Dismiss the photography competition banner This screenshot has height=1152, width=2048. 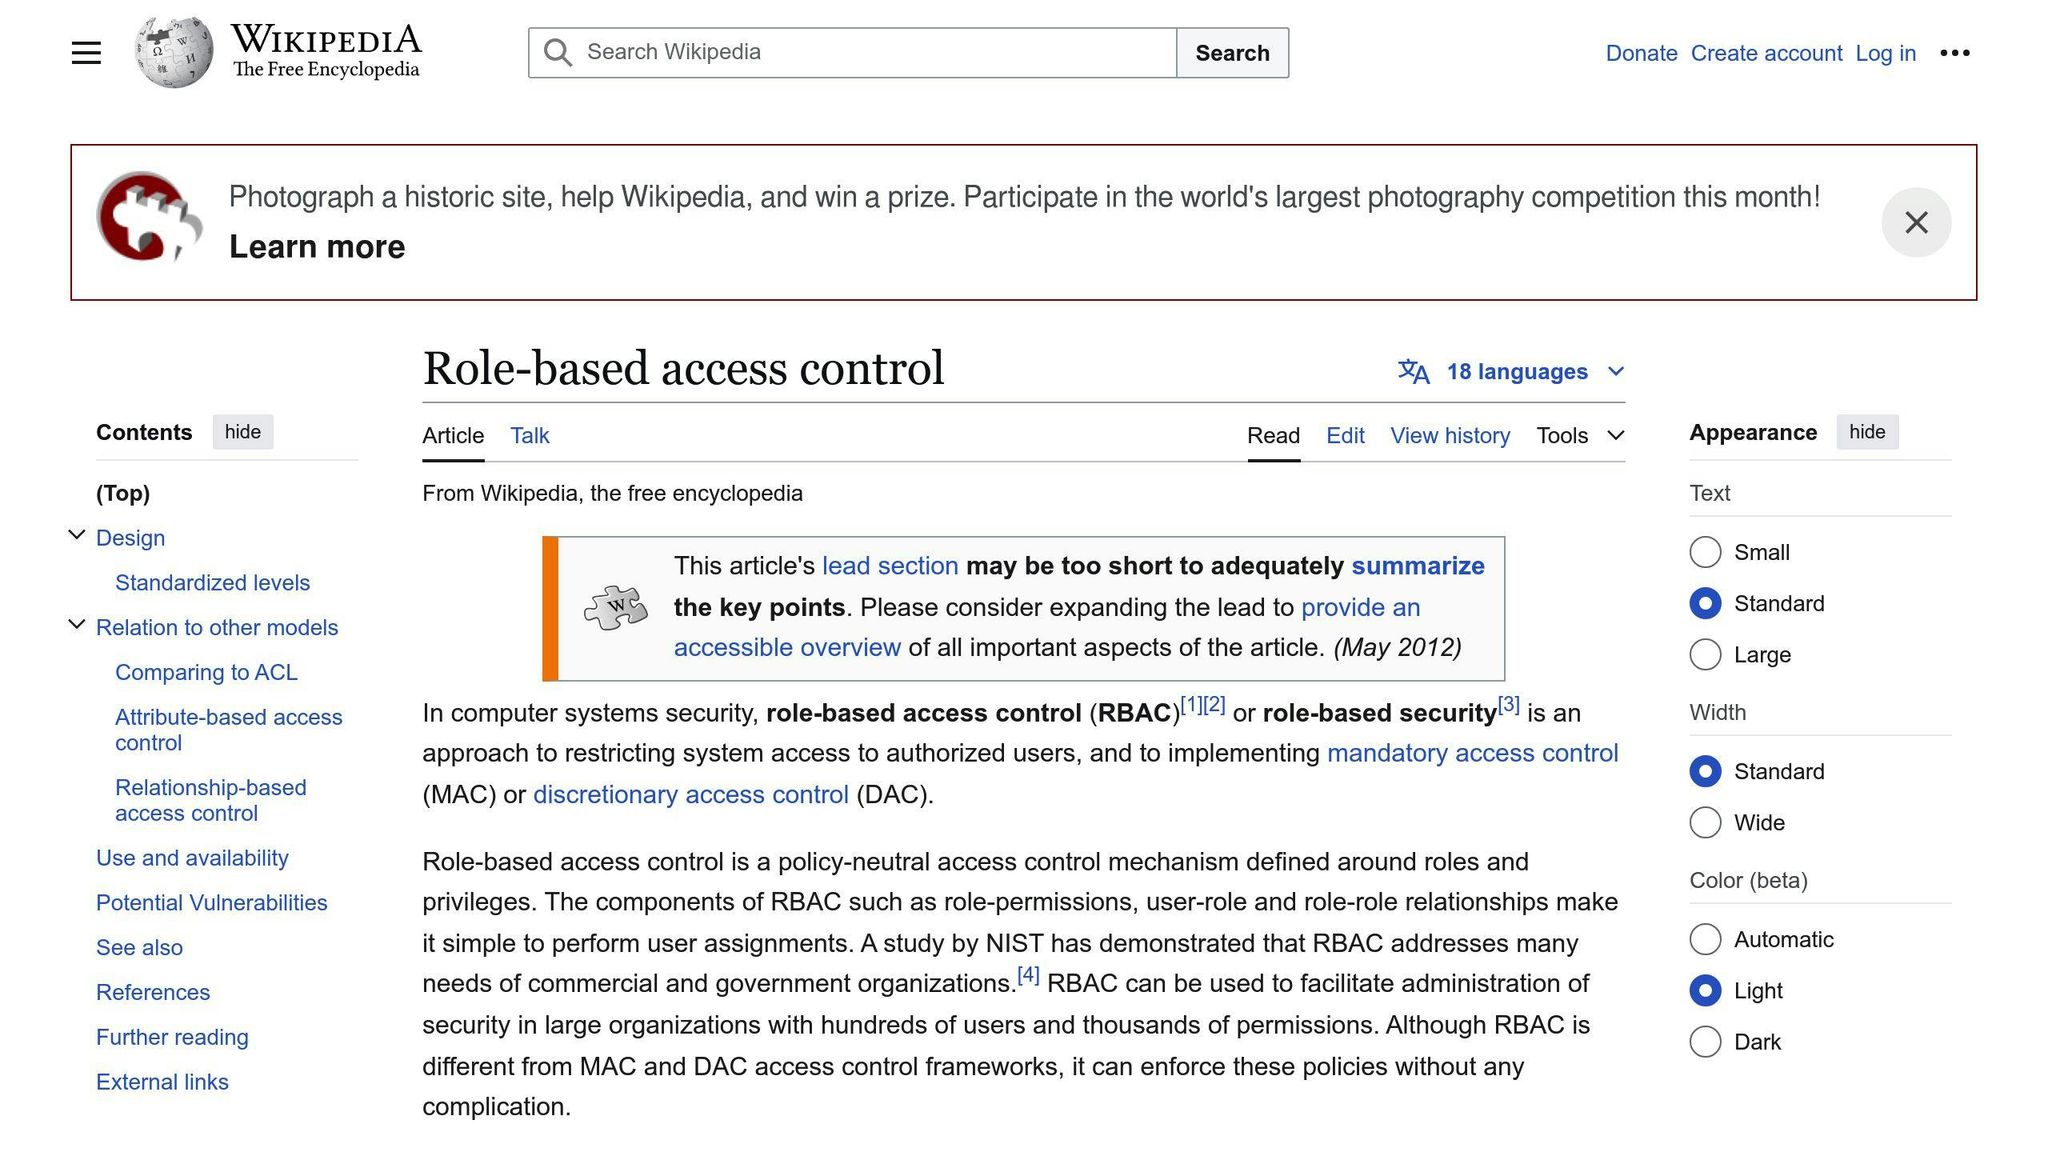coord(1916,222)
